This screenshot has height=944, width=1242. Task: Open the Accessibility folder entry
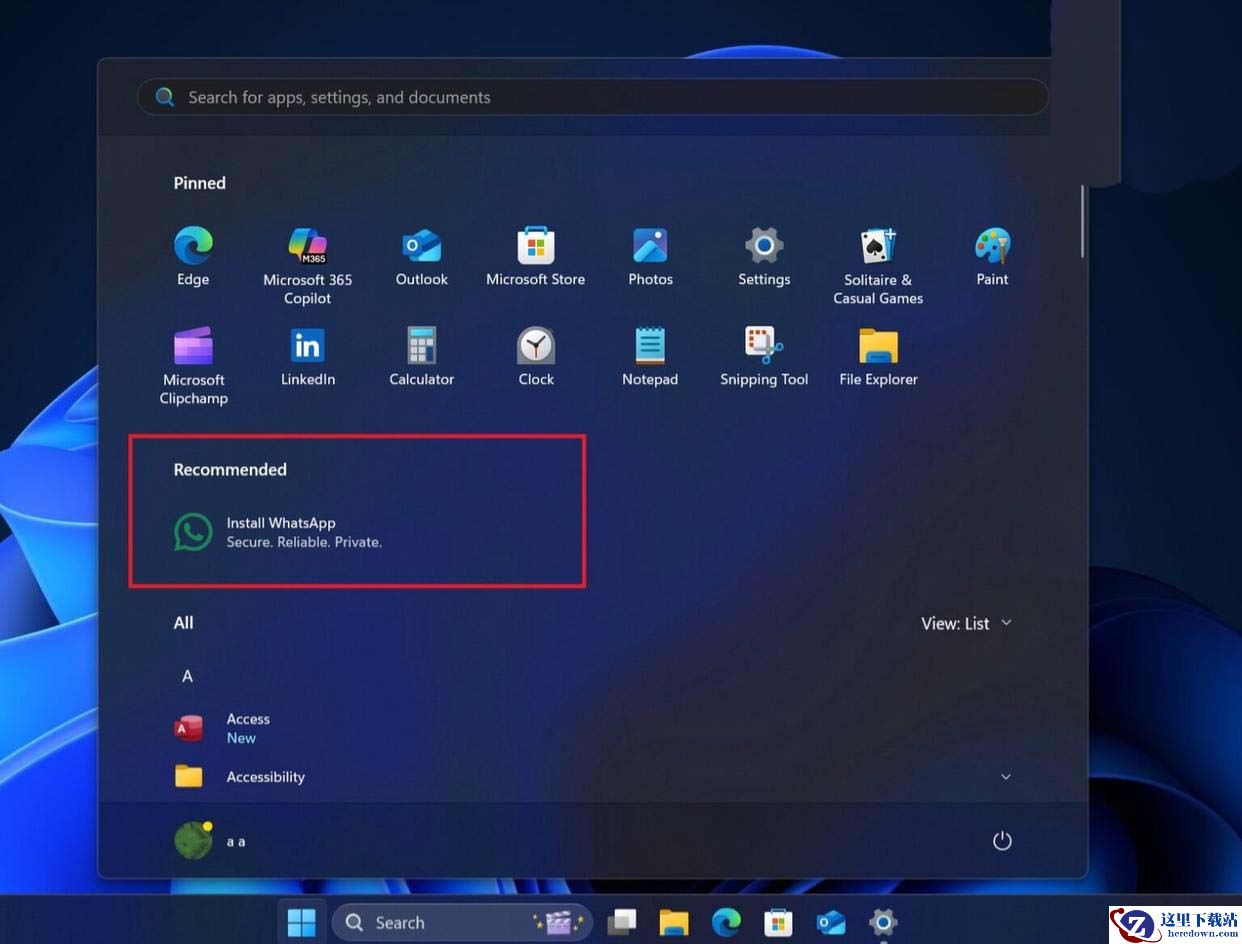click(x=240, y=777)
